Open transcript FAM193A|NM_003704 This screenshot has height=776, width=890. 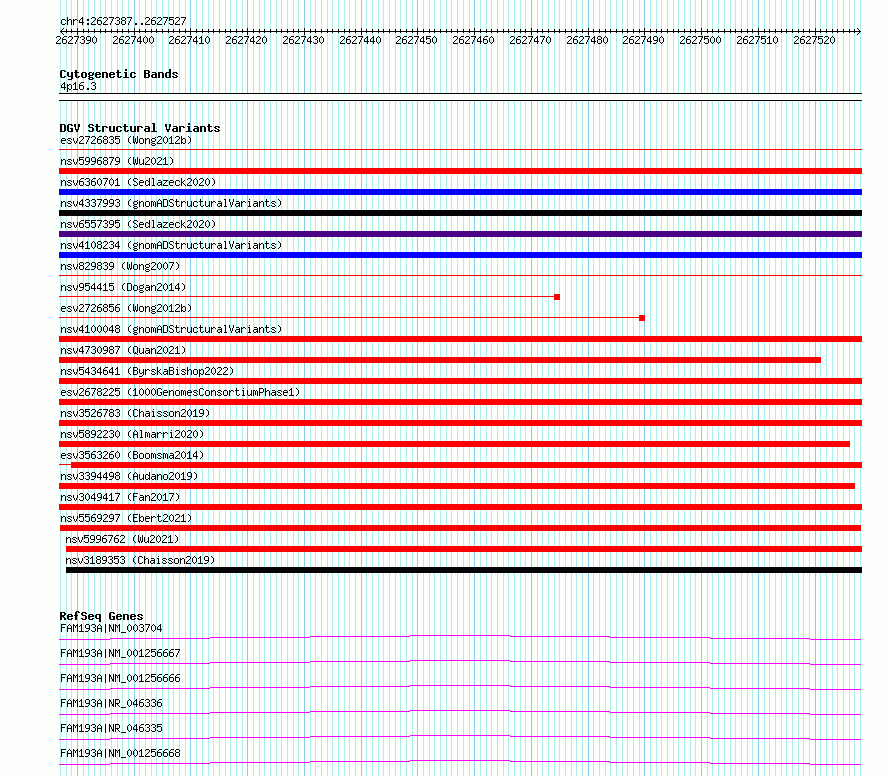(x=111, y=628)
